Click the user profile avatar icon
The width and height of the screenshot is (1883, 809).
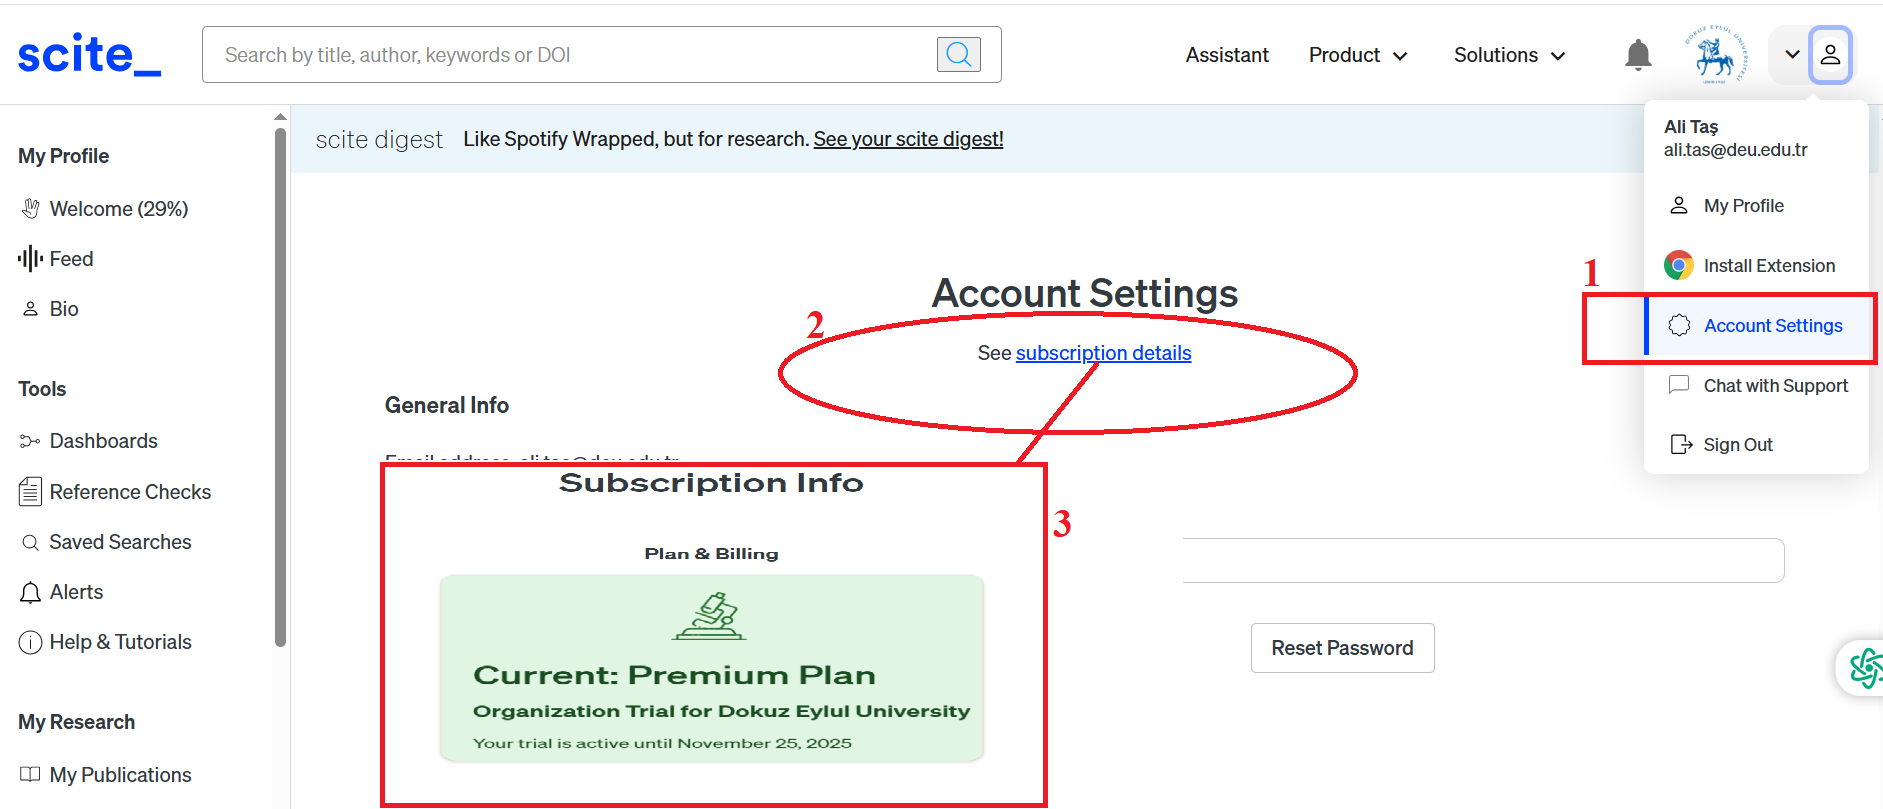tap(1830, 55)
